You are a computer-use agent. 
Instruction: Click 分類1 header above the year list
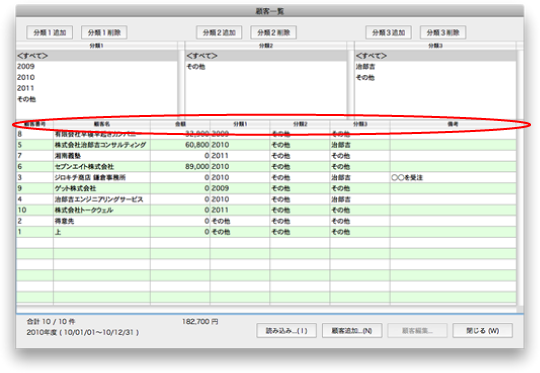click(97, 45)
